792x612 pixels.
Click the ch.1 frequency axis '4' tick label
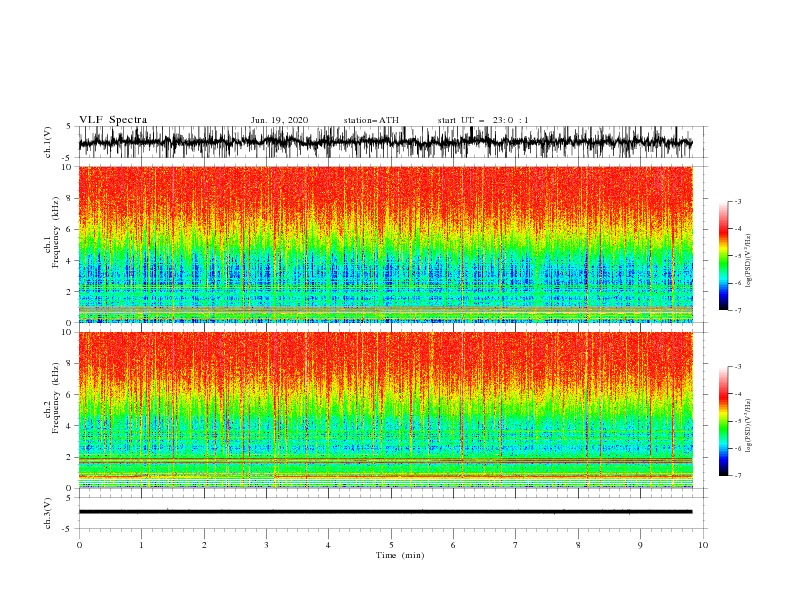point(69,261)
